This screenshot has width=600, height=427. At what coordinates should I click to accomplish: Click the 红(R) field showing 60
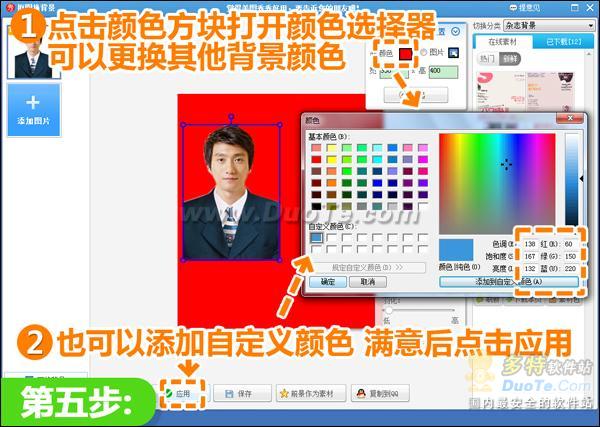coord(570,244)
